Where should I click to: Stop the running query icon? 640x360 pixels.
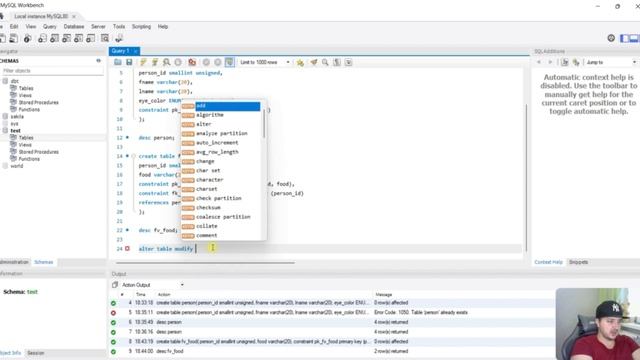tap(178, 62)
